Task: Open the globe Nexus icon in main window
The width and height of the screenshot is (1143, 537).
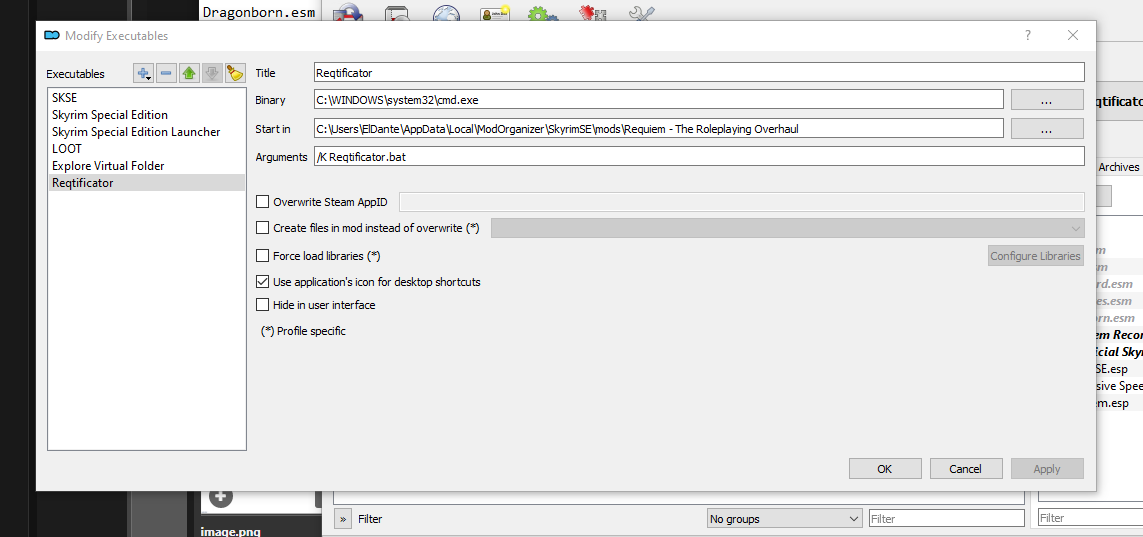Action: pyautogui.click(x=446, y=12)
